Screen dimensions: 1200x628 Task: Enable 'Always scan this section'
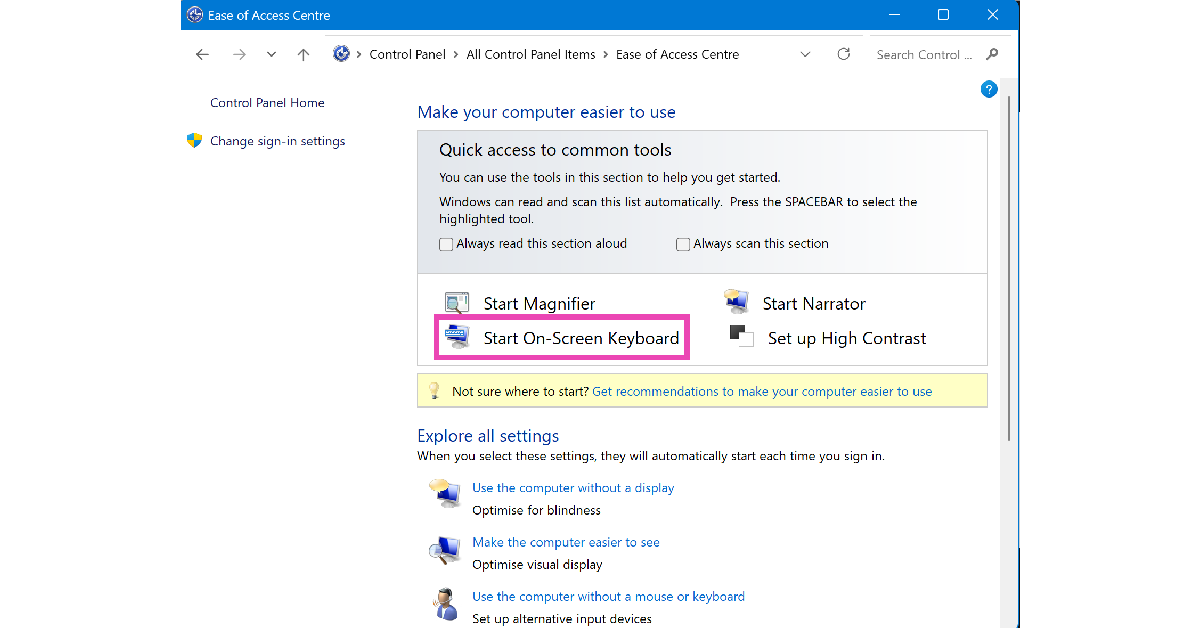(x=683, y=243)
